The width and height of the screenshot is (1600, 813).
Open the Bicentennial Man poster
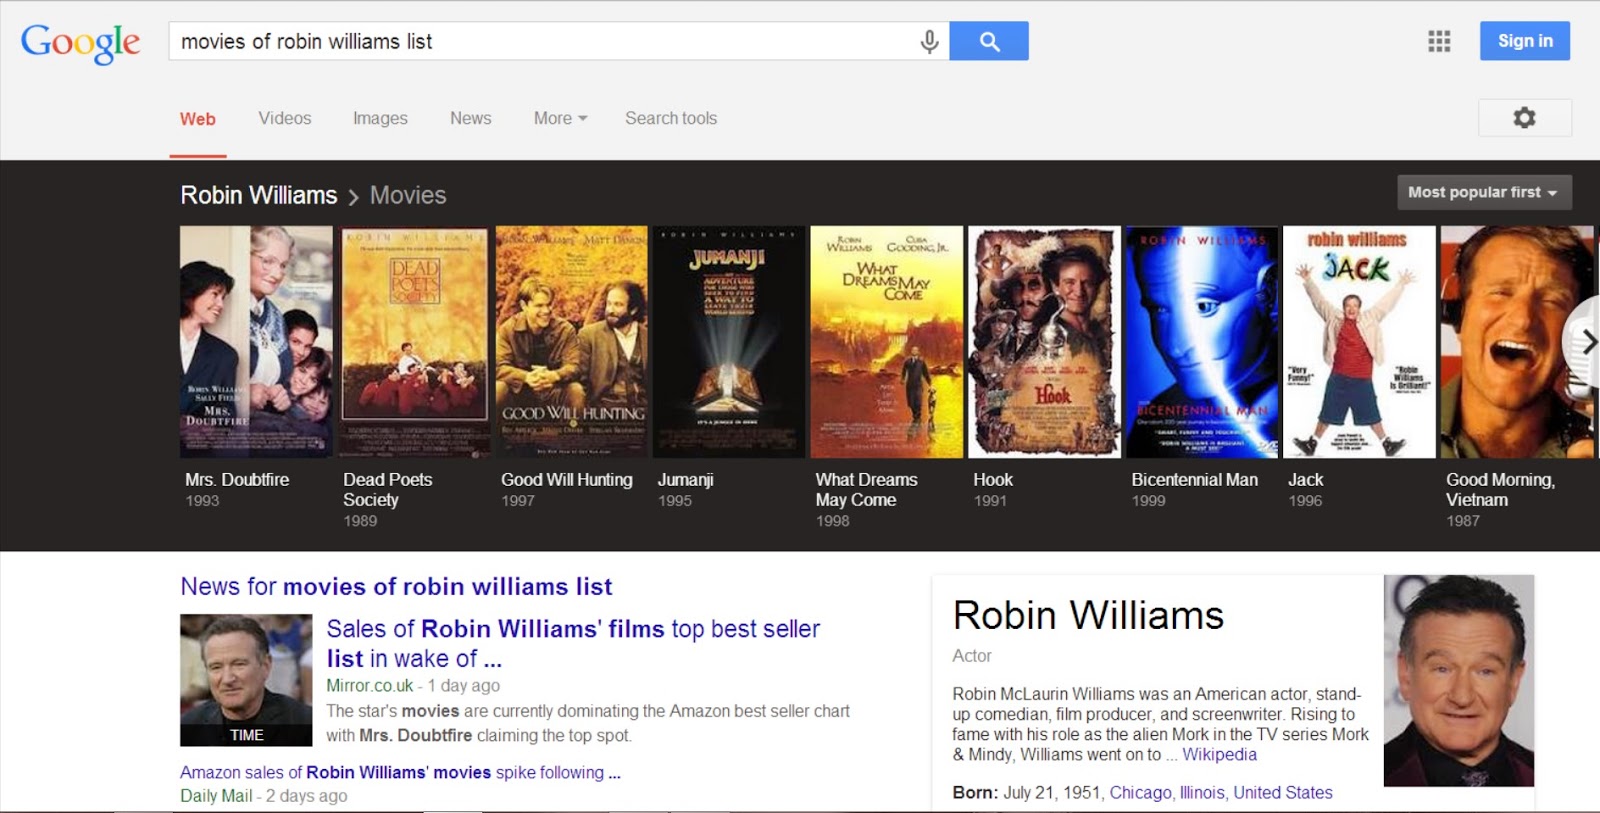coord(1202,342)
